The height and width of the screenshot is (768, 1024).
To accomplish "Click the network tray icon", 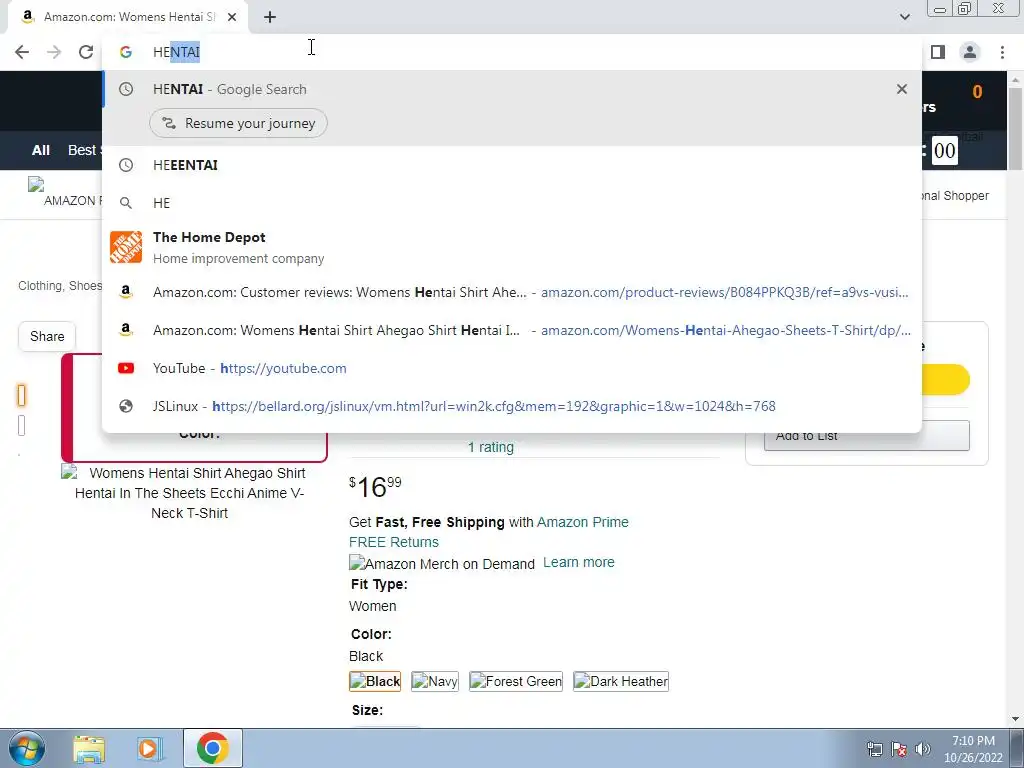I will [874, 749].
